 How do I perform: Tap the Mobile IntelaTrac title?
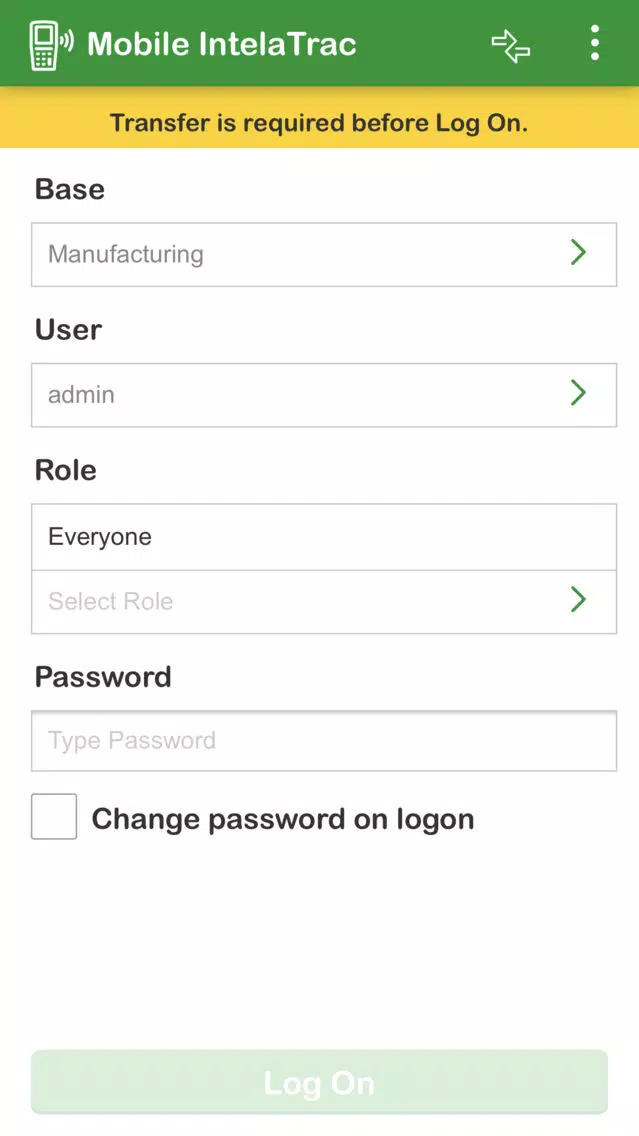(222, 44)
